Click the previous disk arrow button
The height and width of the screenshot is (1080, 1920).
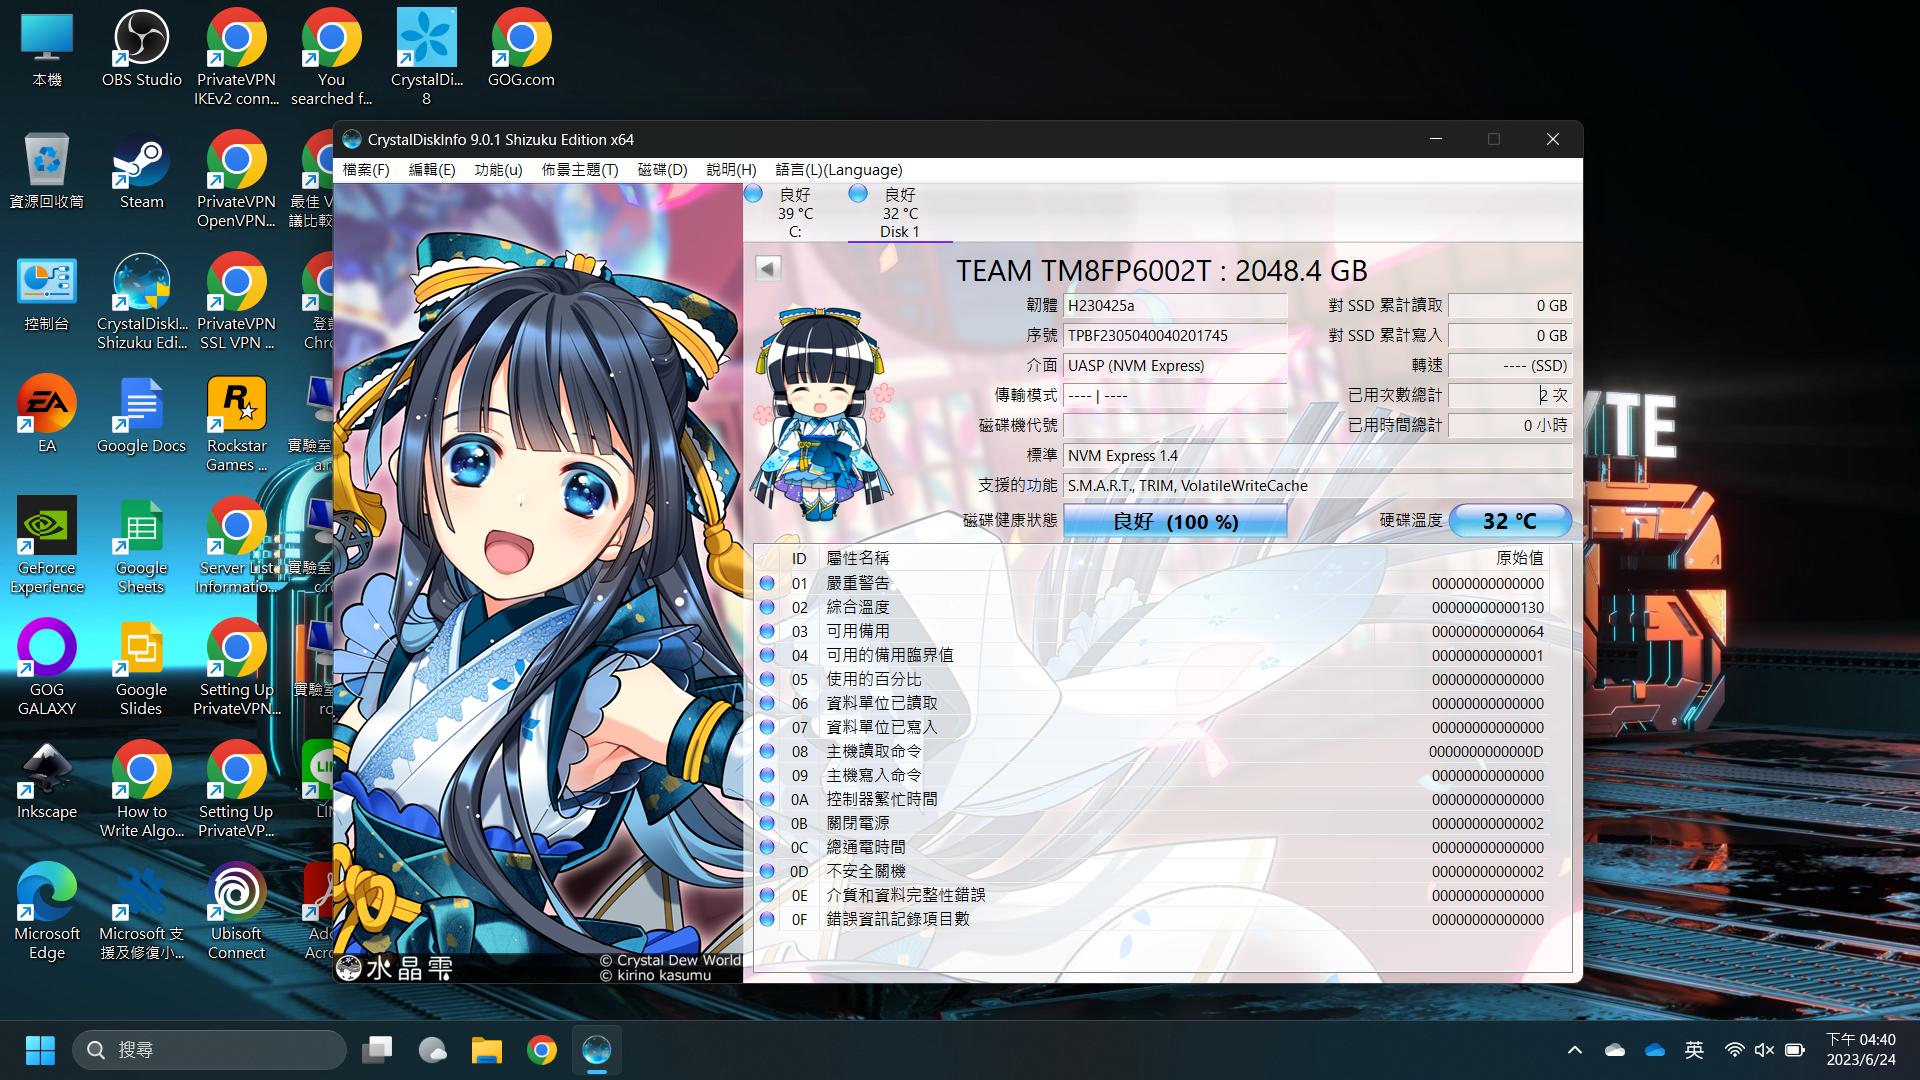(768, 268)
